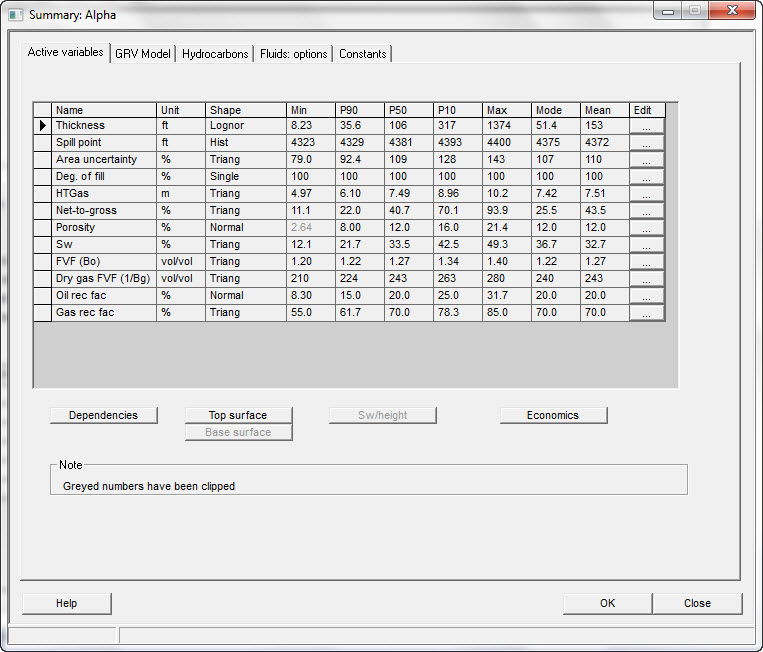Open edit button for Gas rec fac
The height and width of the screenshot is (652, 763).
click(x=647, y=313)
